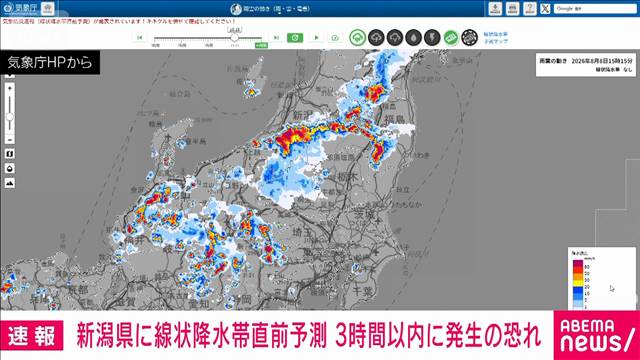The image size is (640, 360).
Task: Click the timeline slider handle
Action: coord(234,38)
